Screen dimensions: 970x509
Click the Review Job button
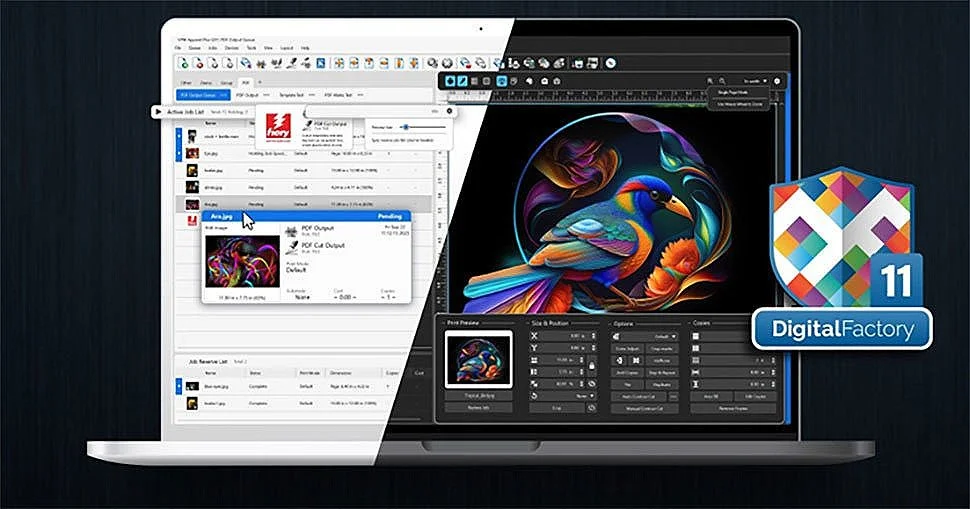(x=479, y=408)
